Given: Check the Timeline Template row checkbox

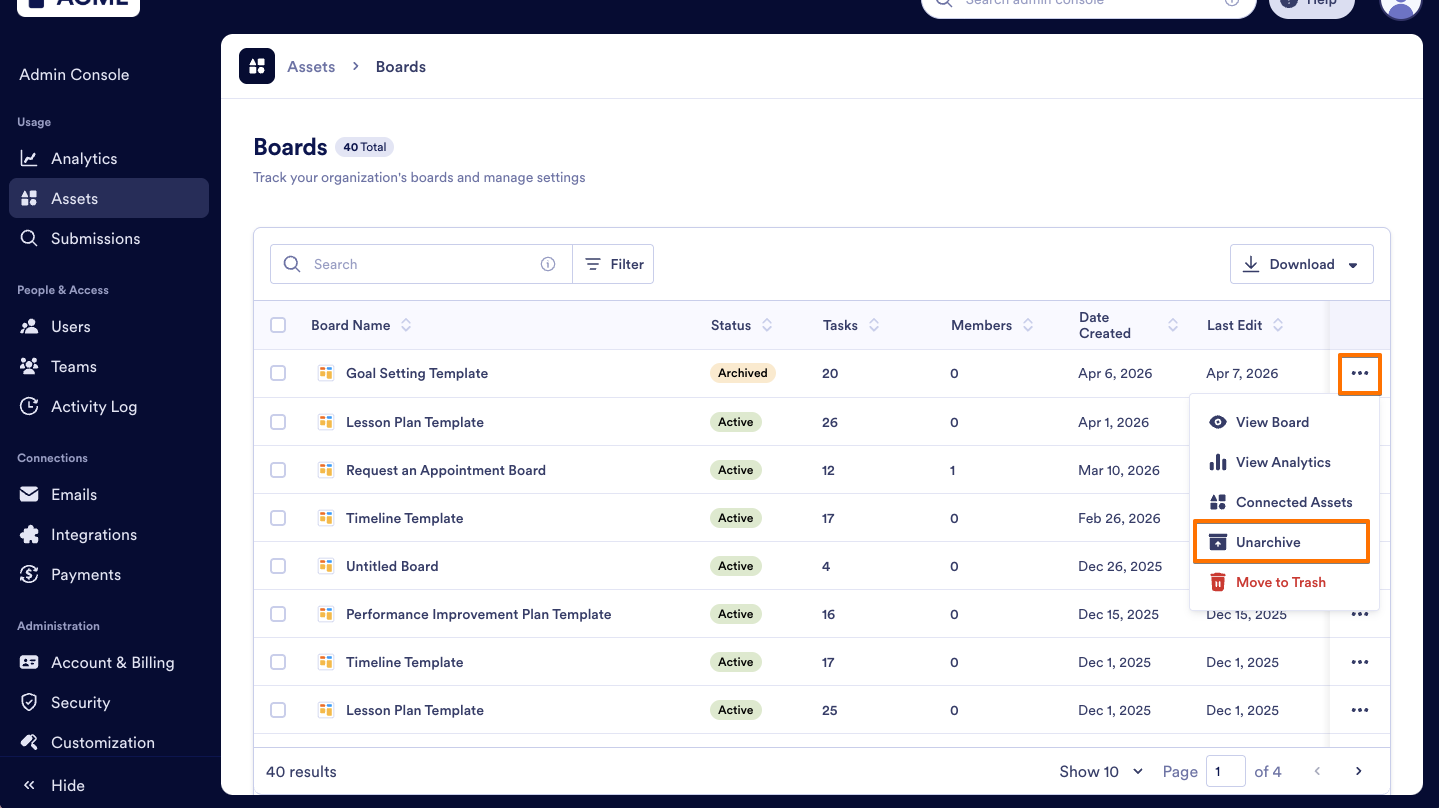Looking at the screenshot, I should click(x=278, y=518).
